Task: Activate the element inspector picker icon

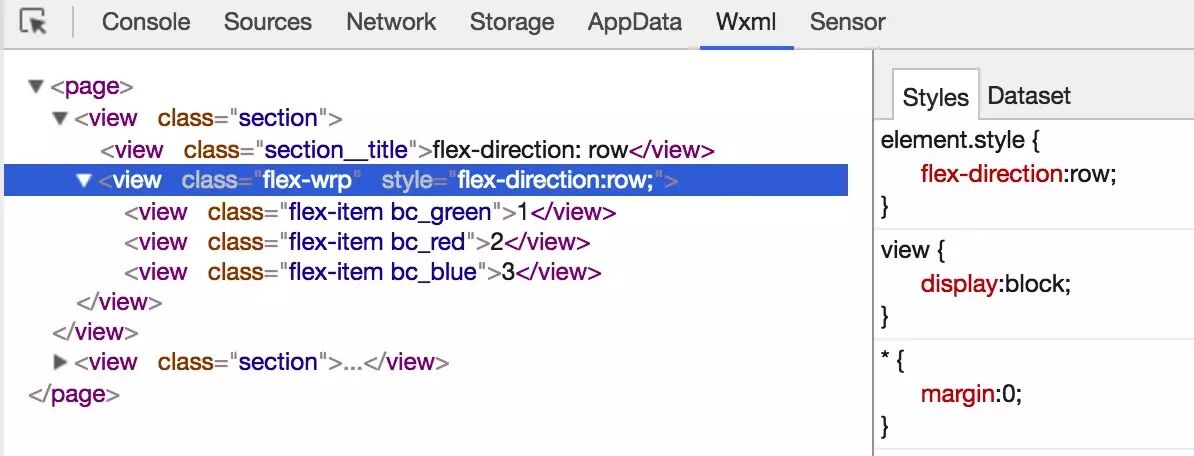Action: click(34, 22)
